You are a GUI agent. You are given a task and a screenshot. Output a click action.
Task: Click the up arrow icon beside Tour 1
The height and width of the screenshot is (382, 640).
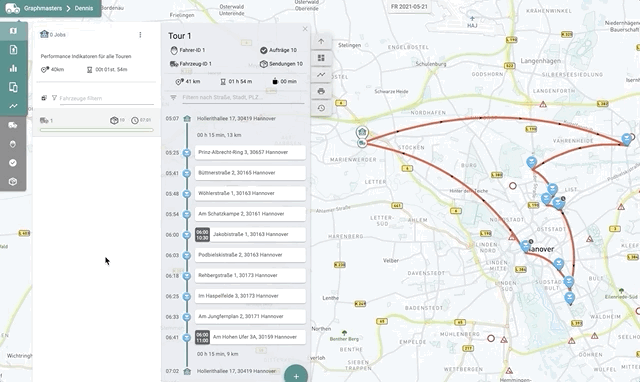[321, 41]
